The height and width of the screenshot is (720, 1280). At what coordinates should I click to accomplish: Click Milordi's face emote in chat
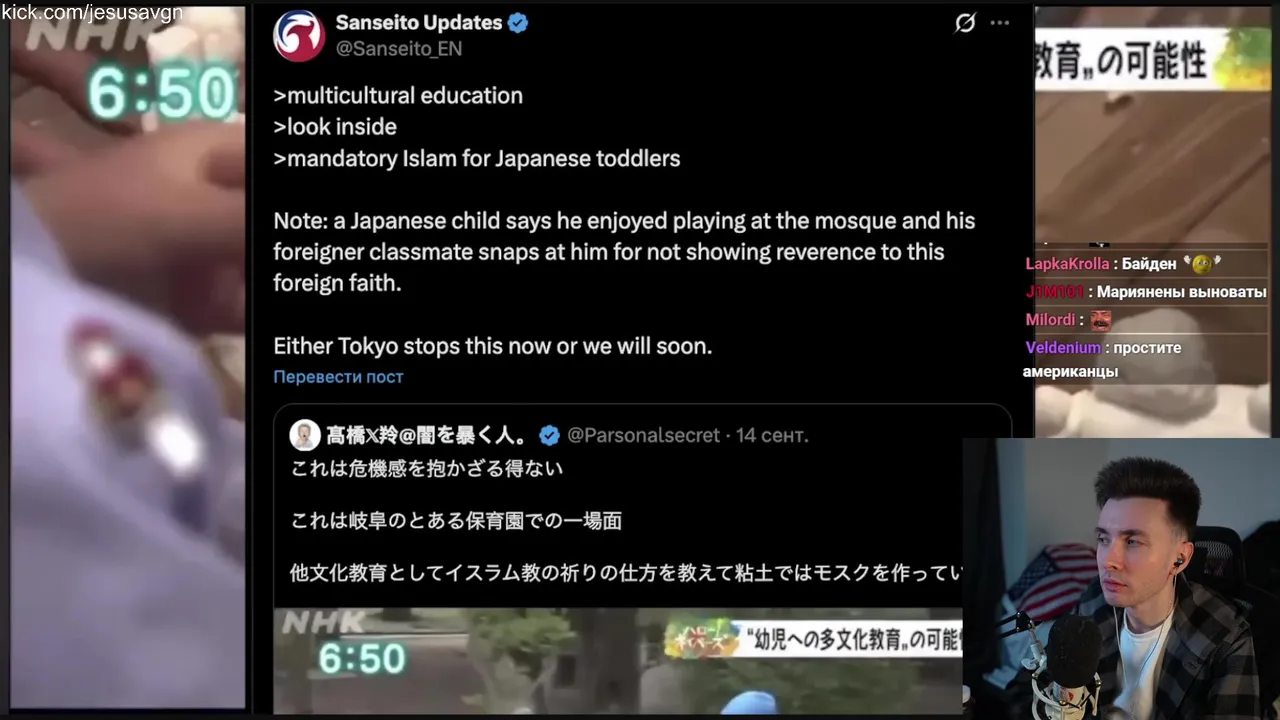1101,320
